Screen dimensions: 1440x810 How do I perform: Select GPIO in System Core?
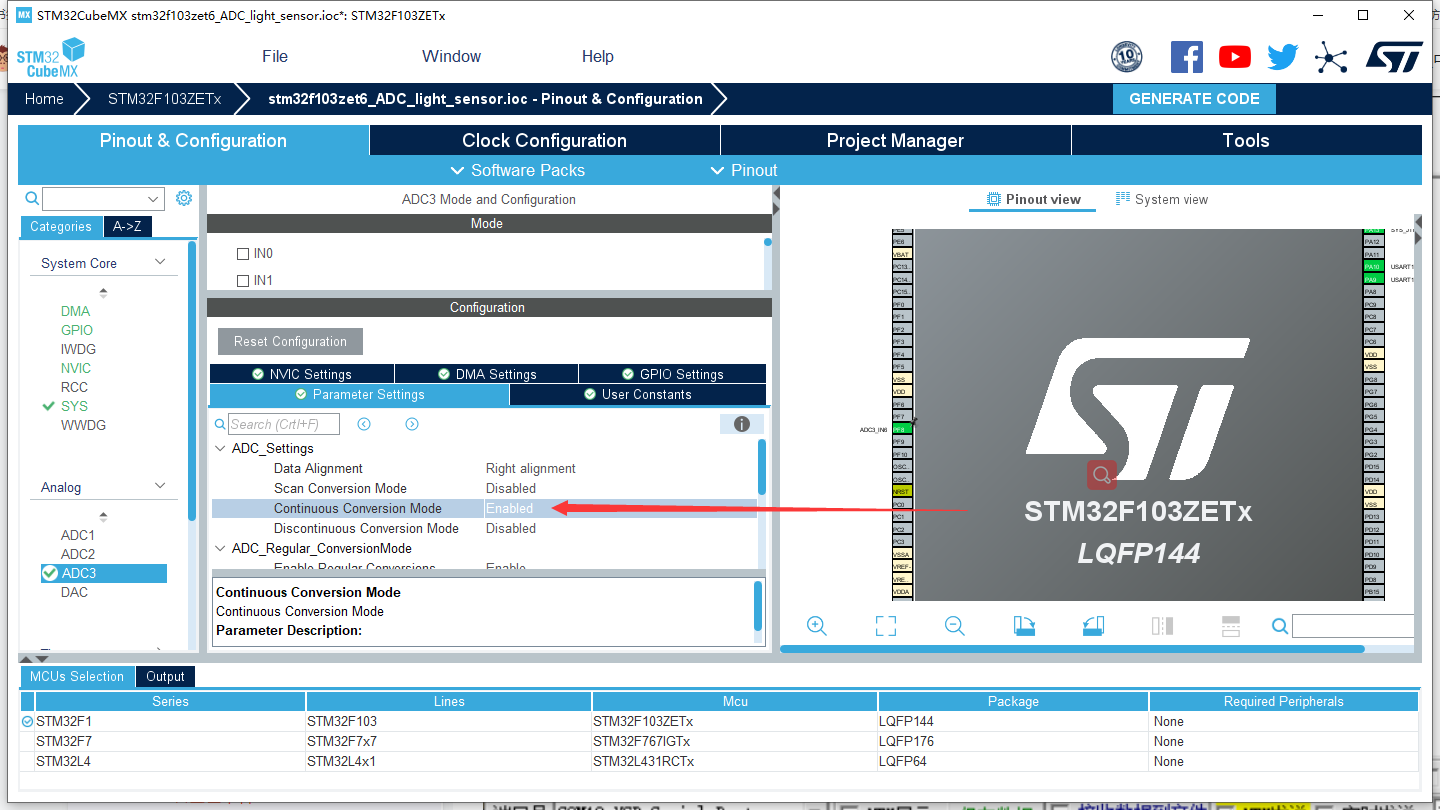77,330
